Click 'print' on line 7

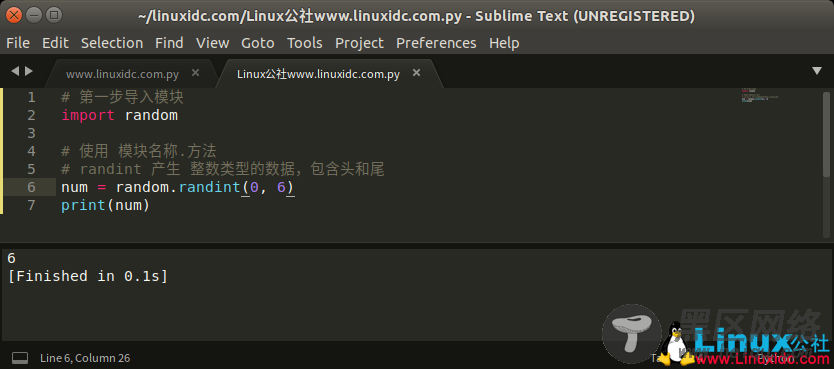tap(84, 205)
